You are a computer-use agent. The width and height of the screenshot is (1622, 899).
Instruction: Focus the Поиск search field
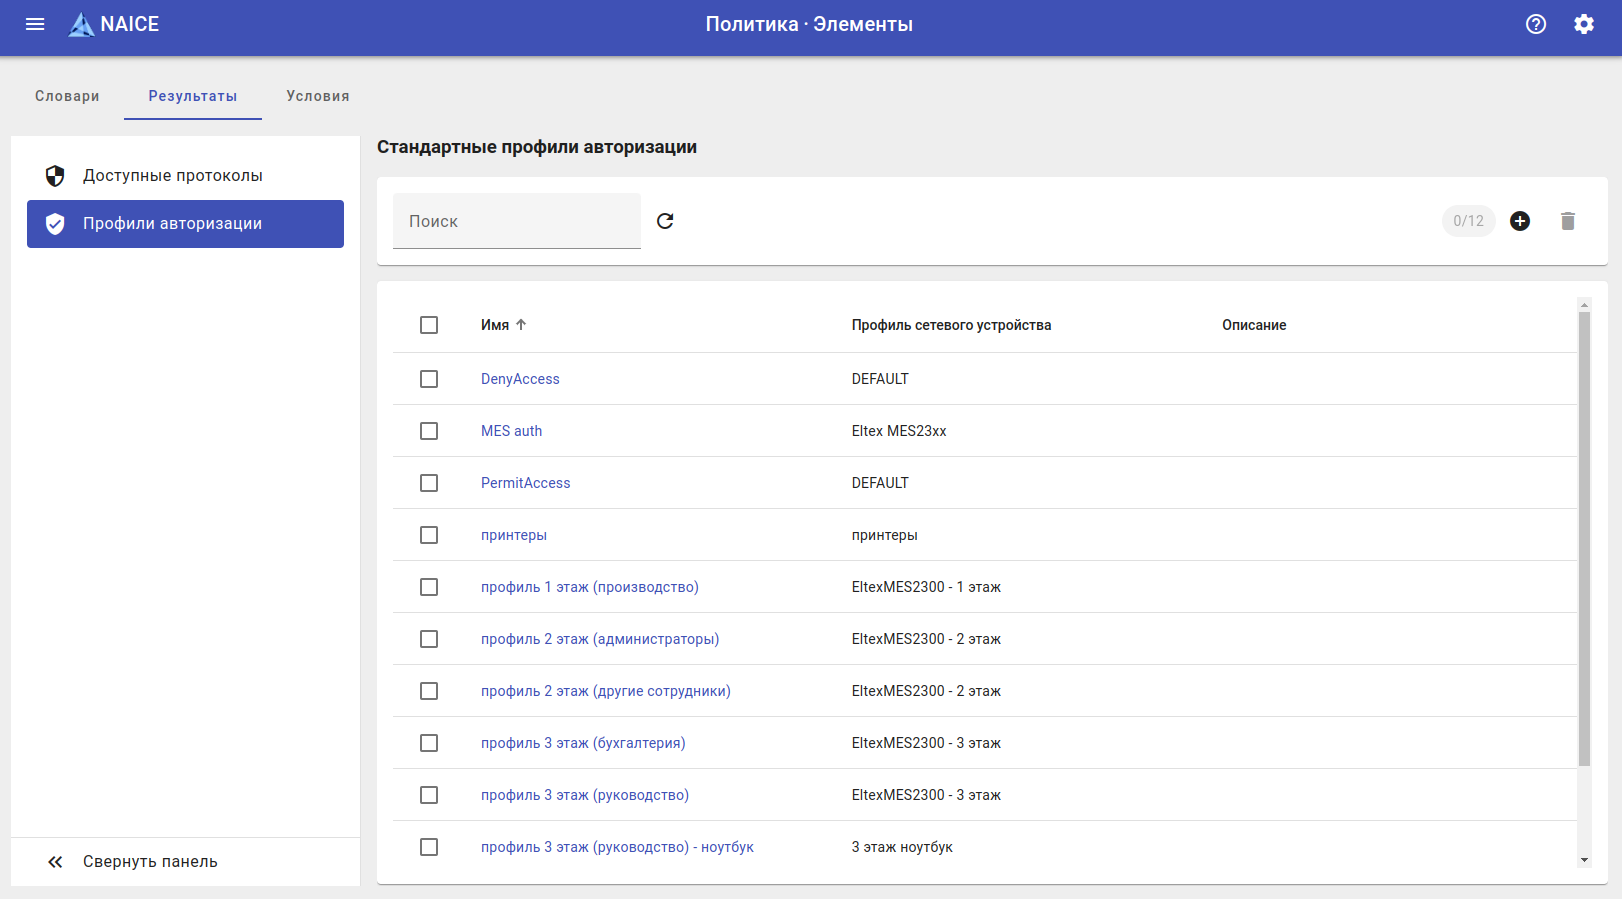tap(516, 221)
